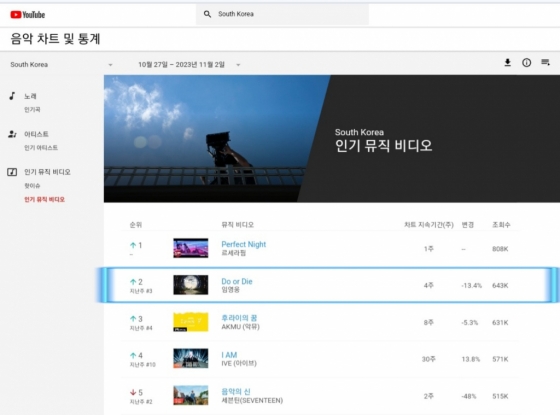Image resolution: width=560 pixels, height=415 pixels.
Task: Click the music video sidebar icon
Action: (12, 172)
